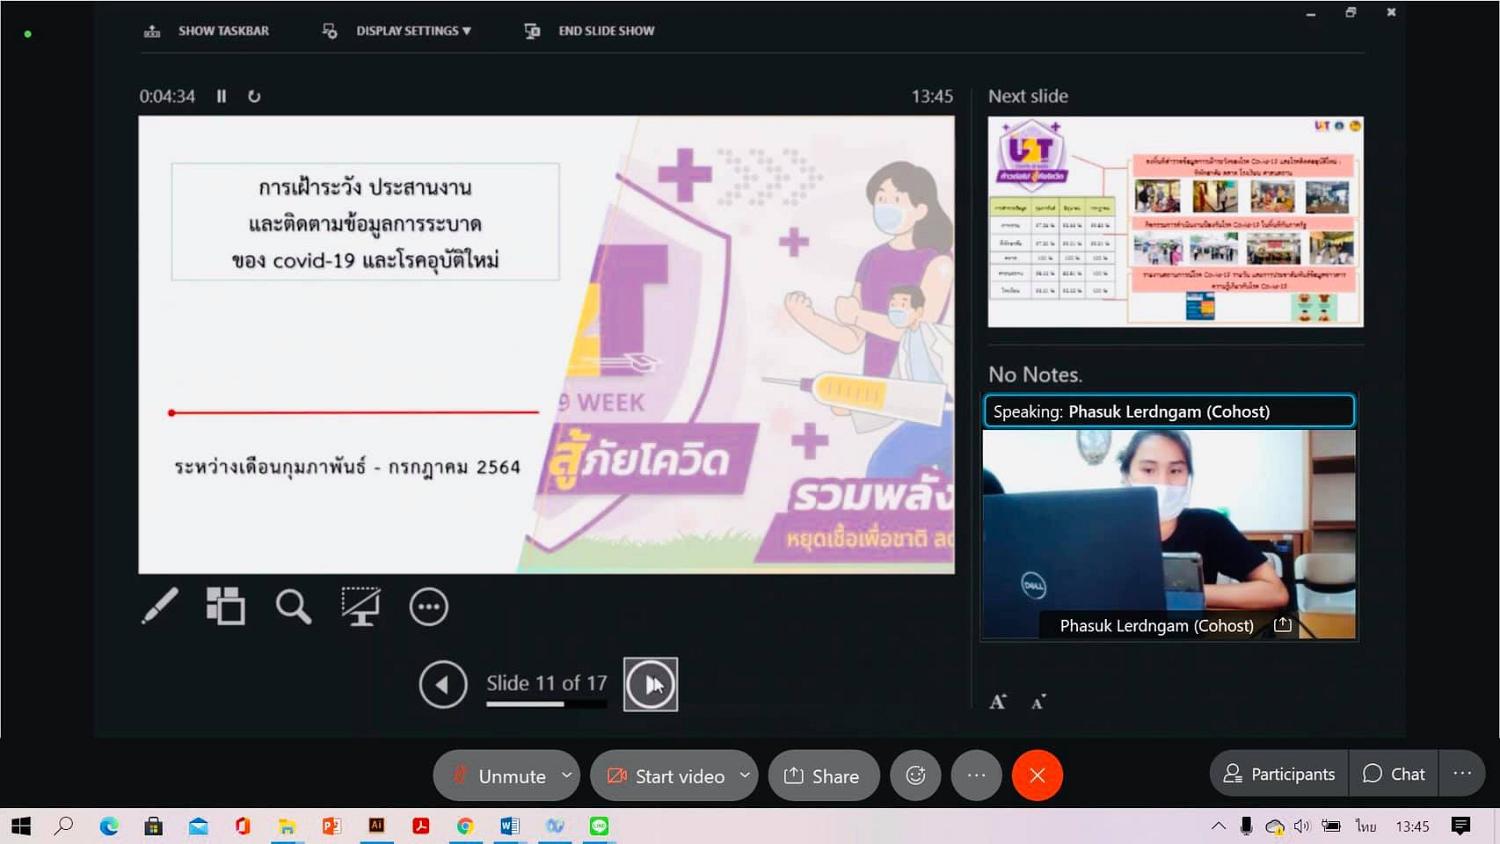1500x844 pixels.
Task: Open Windows search from the taskbar
Action: click(64, 826)
